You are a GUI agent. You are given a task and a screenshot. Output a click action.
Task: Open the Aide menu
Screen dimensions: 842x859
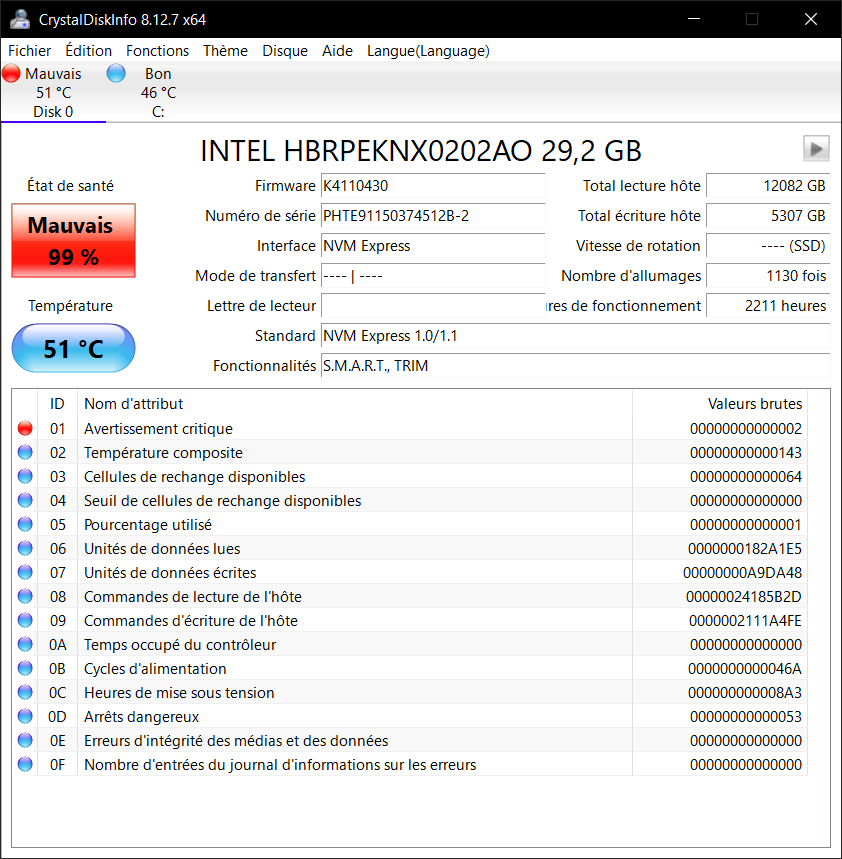337,51
